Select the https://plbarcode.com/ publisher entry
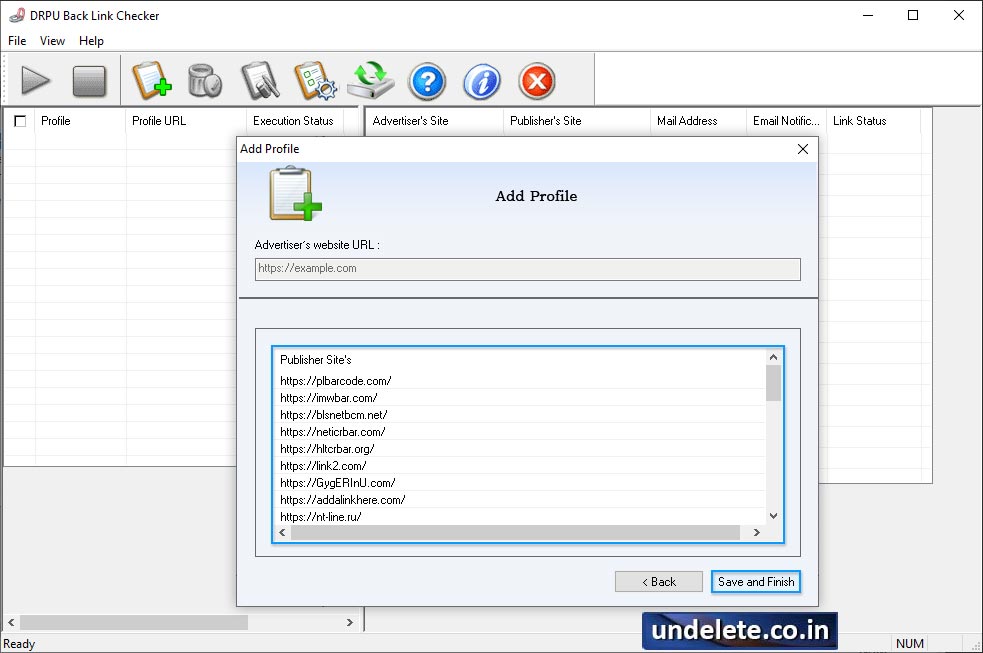The height and width of the screenshot is (653, 983). (x=335, y=381)
